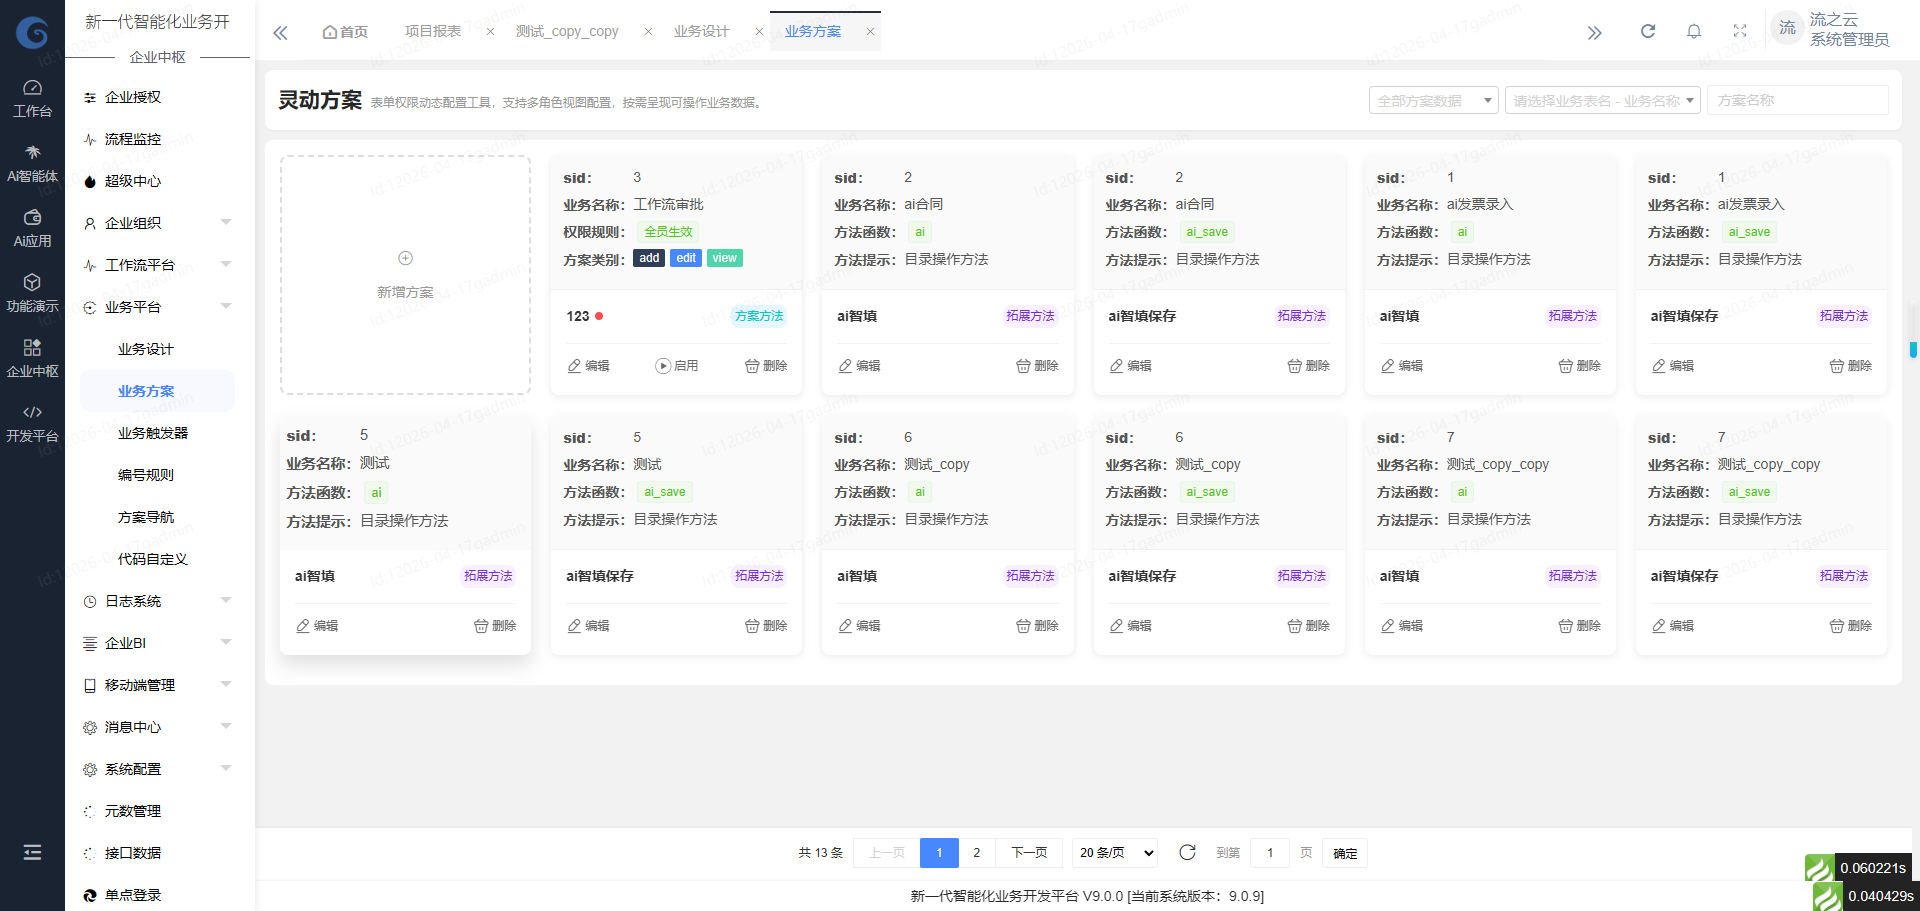Open the 请选择业务表名 dropdown
The image size is (1920, 911).
click(1602, 100)
